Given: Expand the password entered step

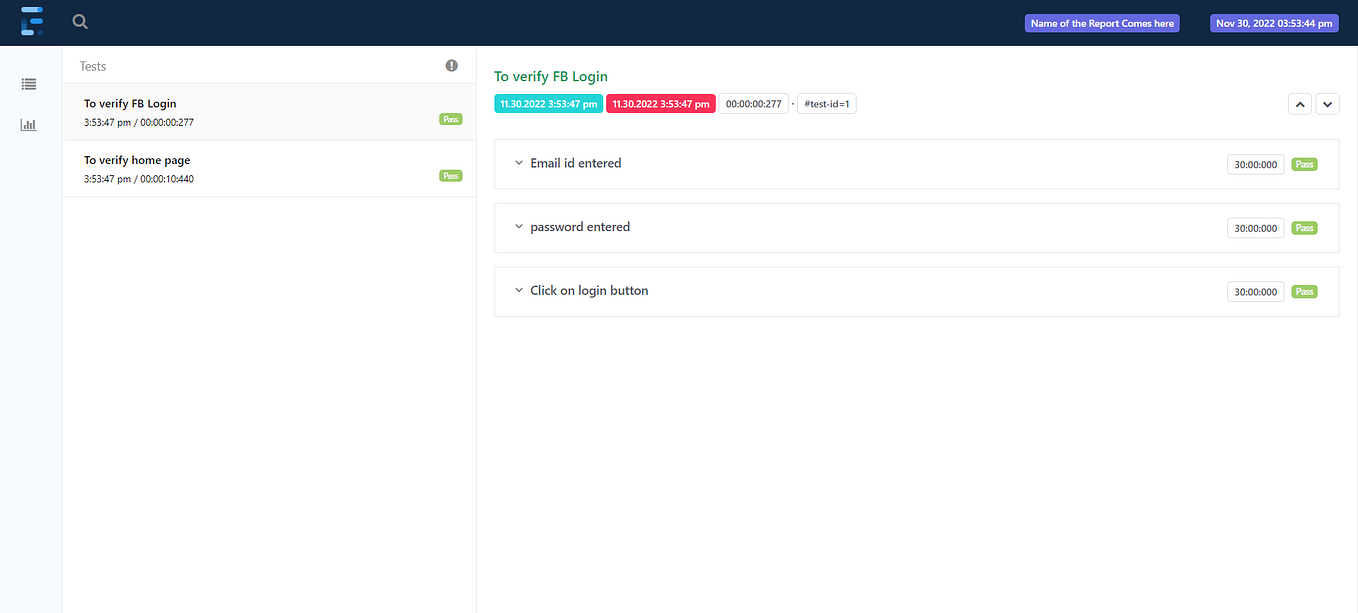Looking at the screenshot, I should [x=518, y=226].
